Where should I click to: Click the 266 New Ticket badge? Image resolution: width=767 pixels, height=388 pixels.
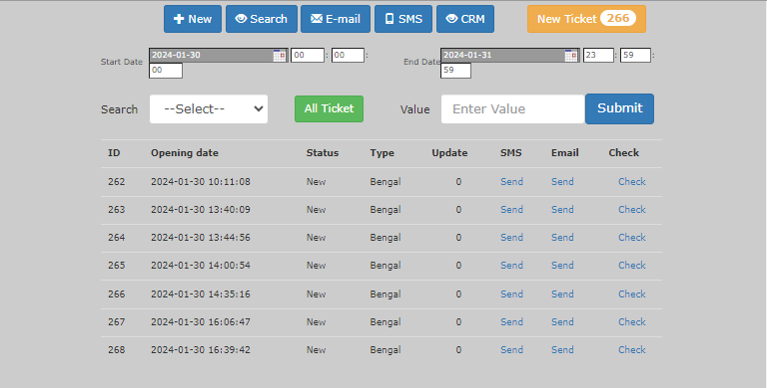(x=618, y=19)
